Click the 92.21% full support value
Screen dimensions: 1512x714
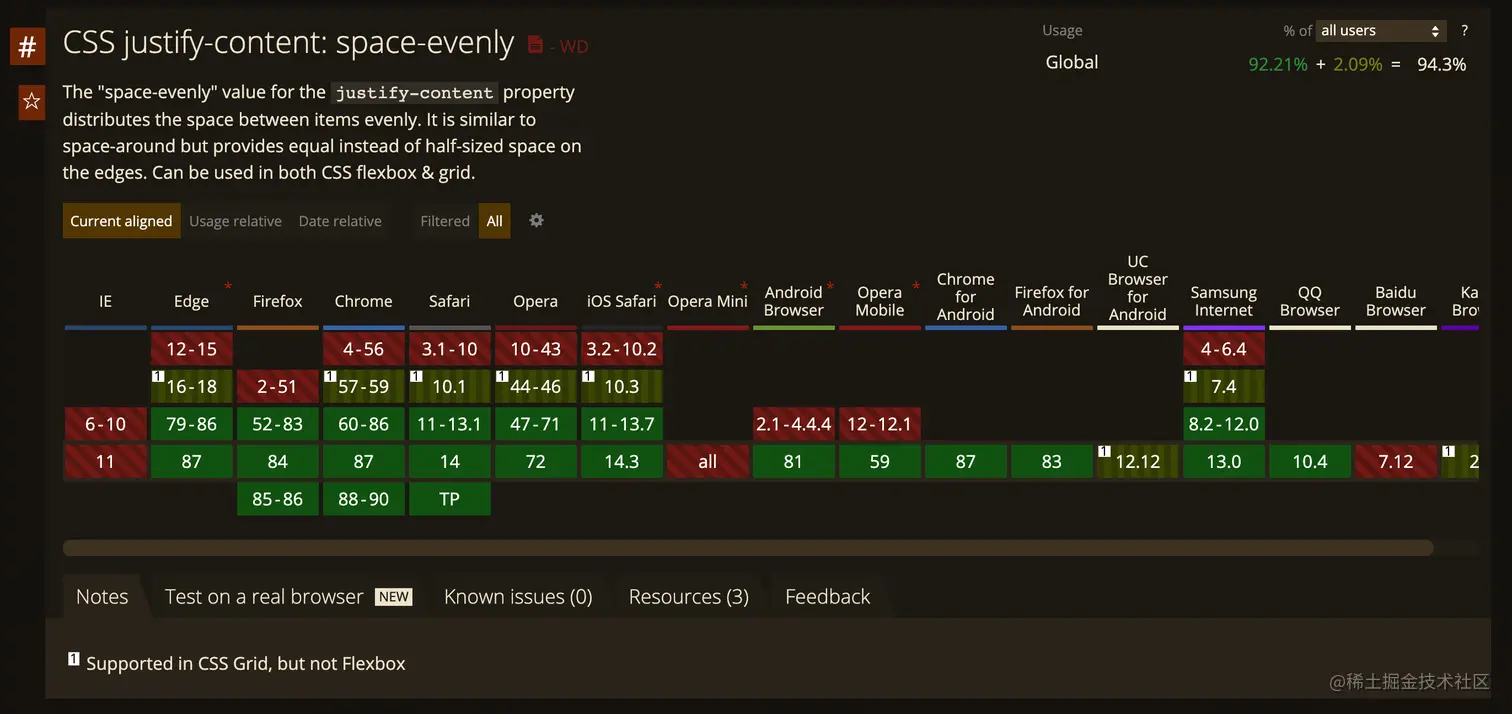1278,64
